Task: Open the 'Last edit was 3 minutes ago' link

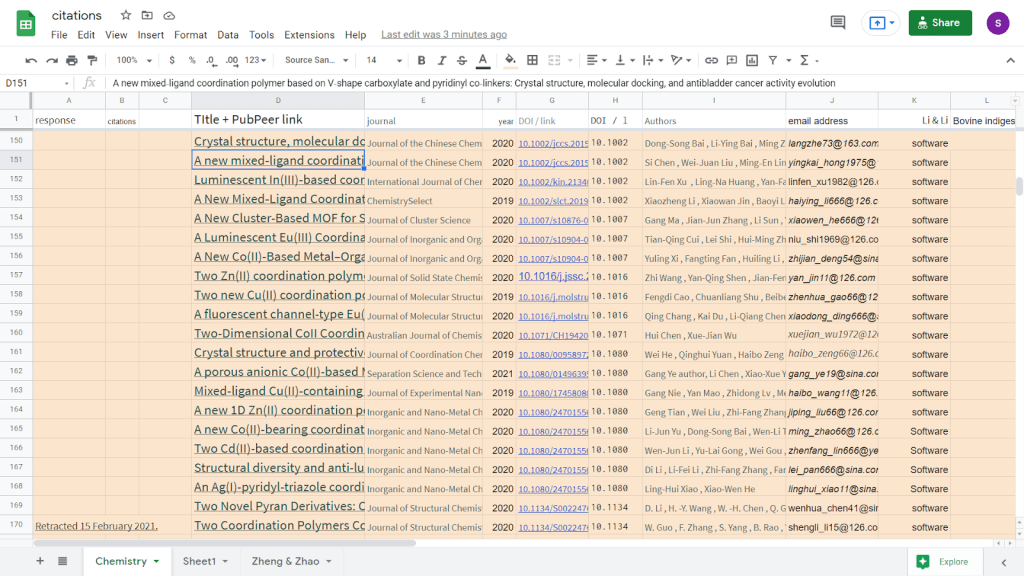Action: (444, 35)
